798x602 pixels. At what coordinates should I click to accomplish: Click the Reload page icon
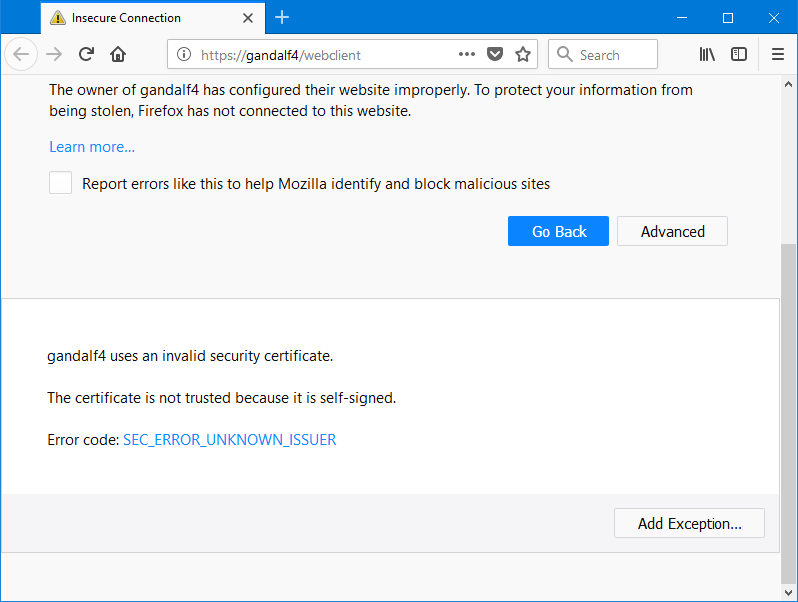tap(87, 54)
